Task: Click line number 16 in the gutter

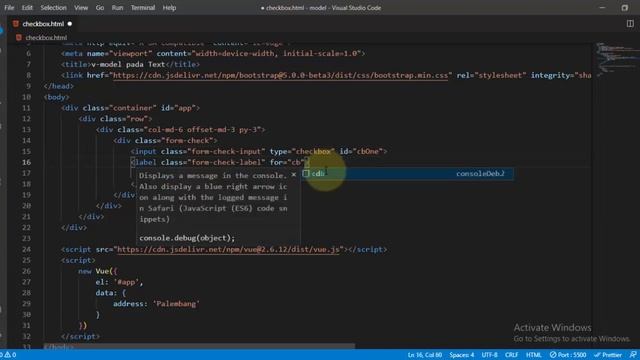Action: pyautogui.click(x=26, y=162)
